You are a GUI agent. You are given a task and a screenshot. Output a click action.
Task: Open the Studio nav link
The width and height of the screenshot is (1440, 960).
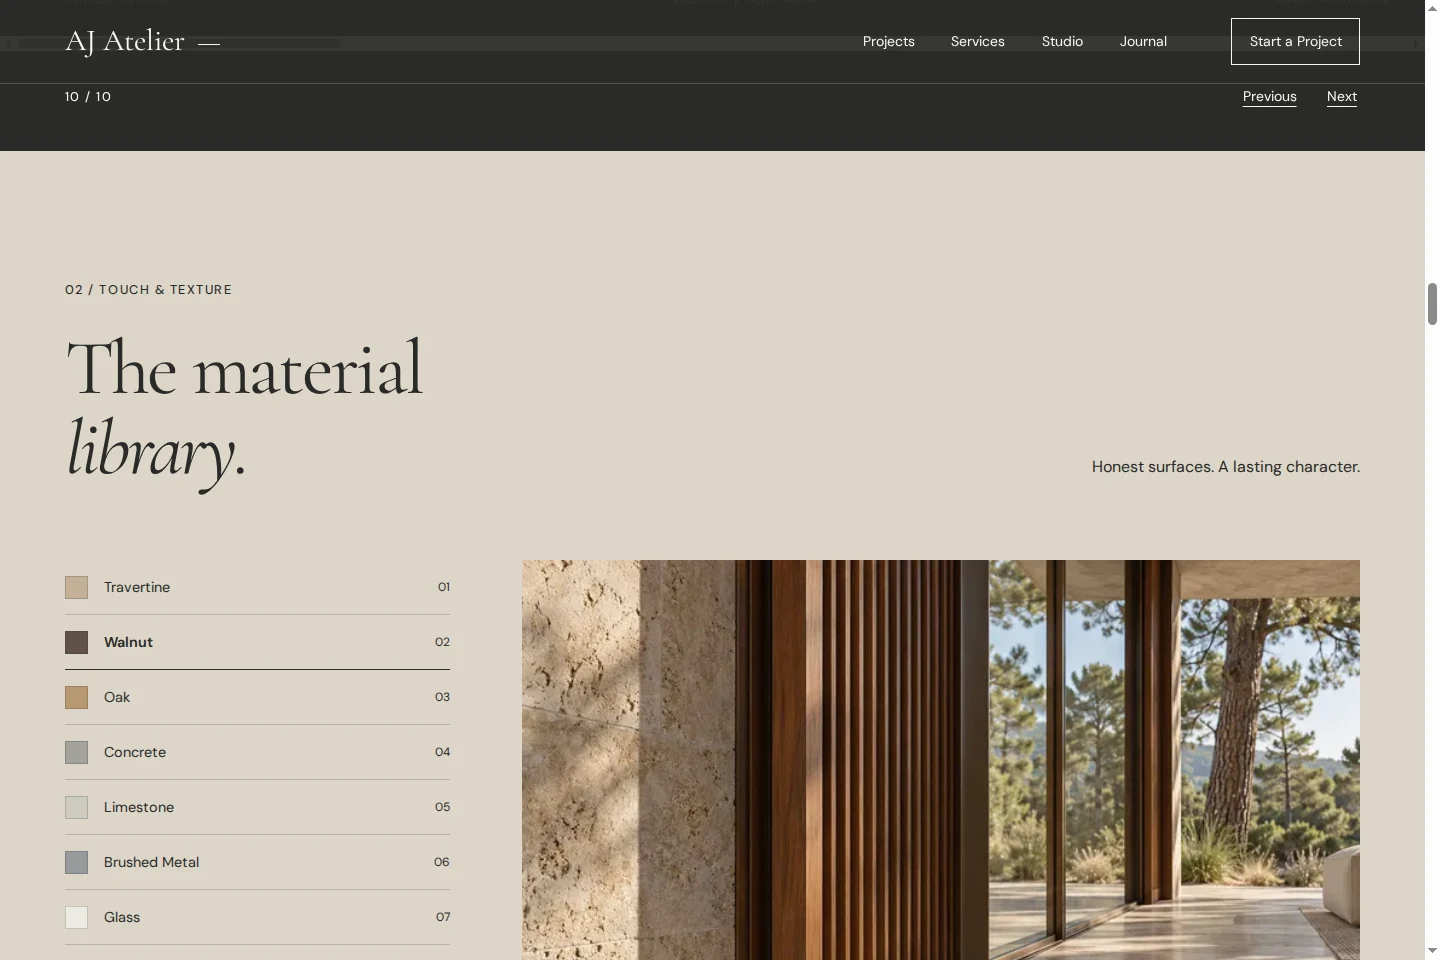1062,42
